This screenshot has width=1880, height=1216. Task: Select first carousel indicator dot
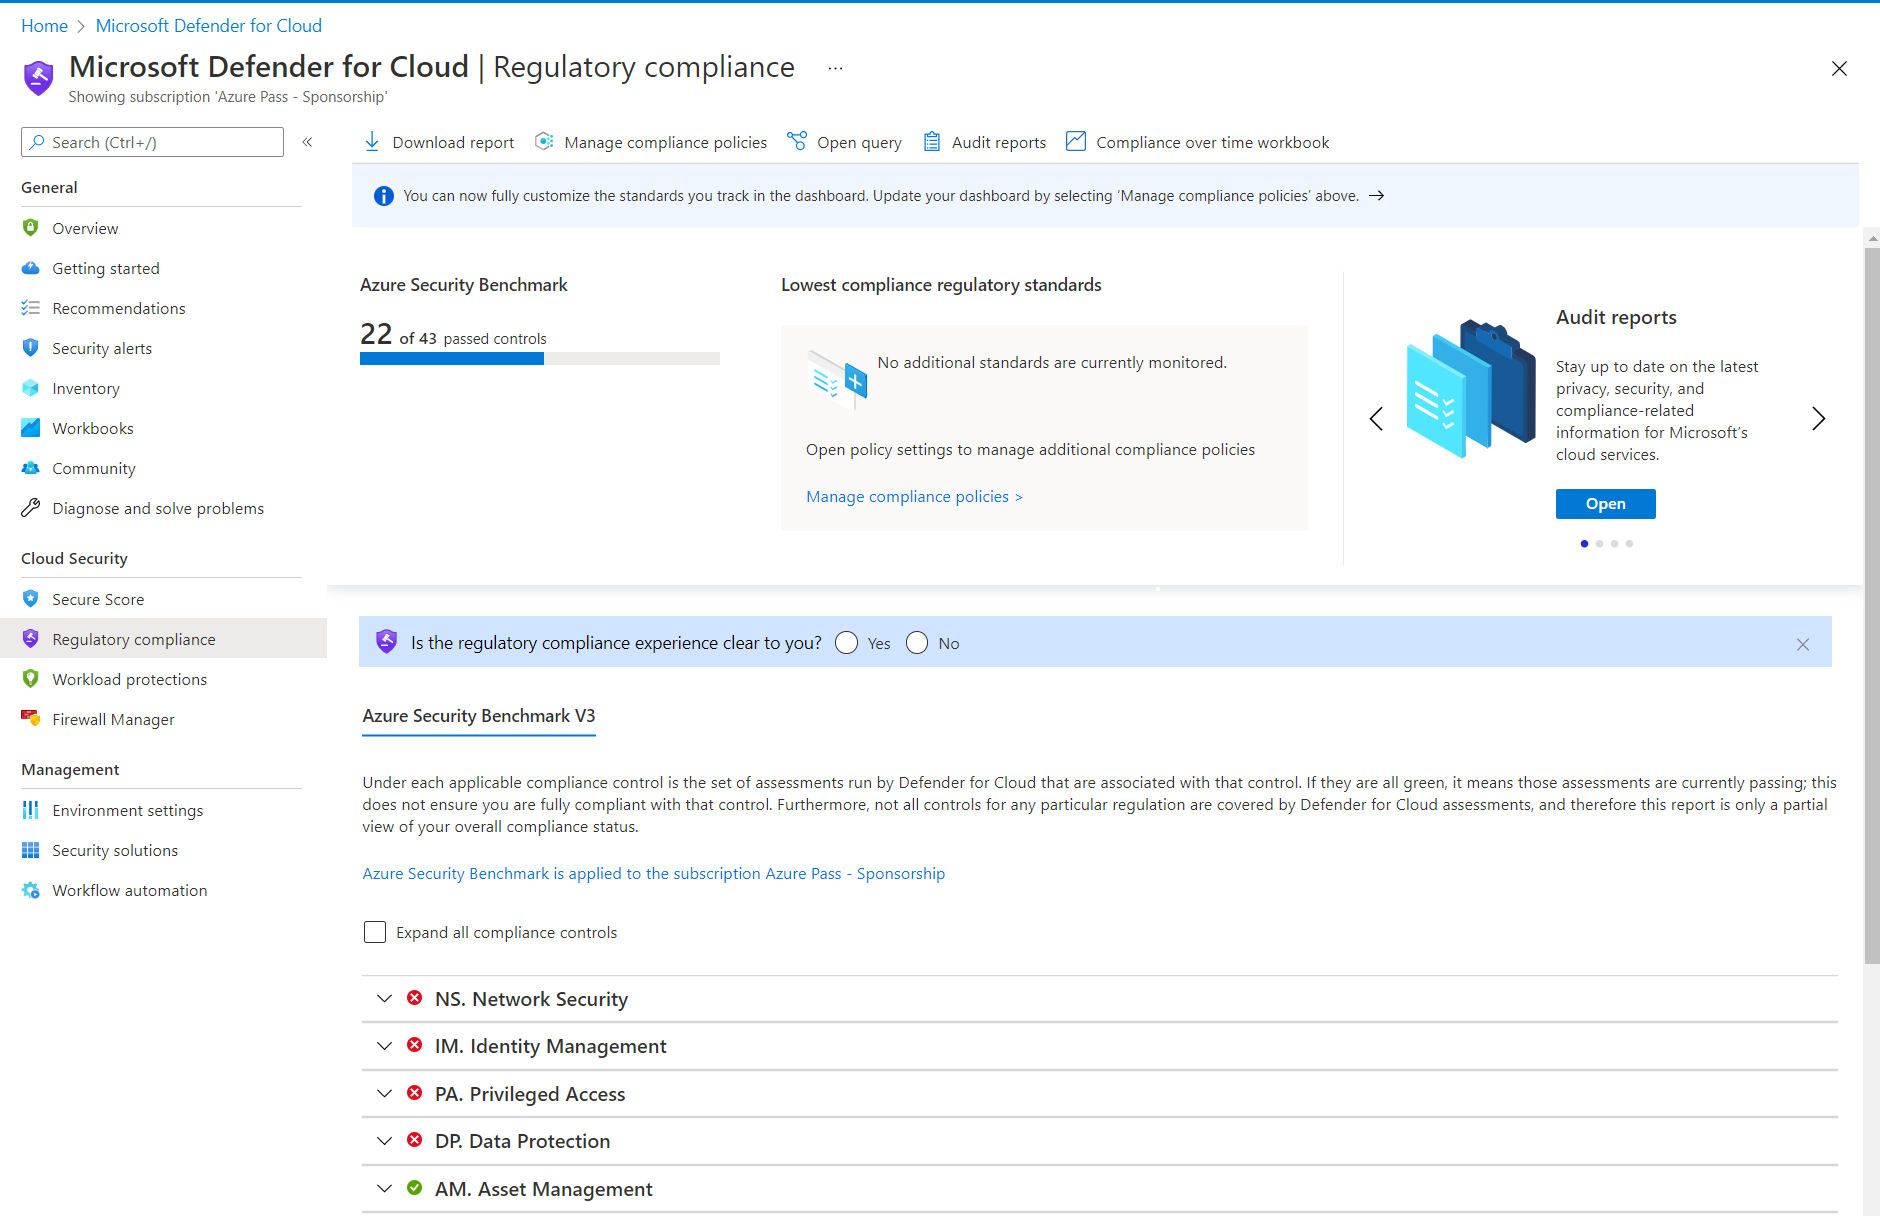pos(1584,544)
